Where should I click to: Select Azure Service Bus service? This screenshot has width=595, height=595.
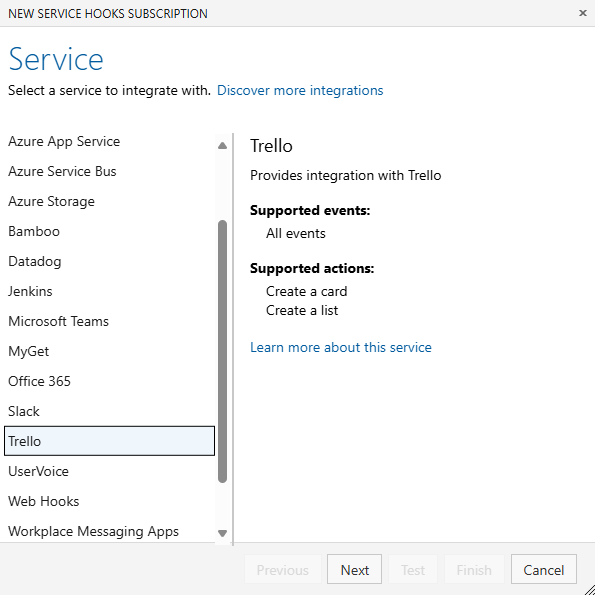tap(109, 171)
